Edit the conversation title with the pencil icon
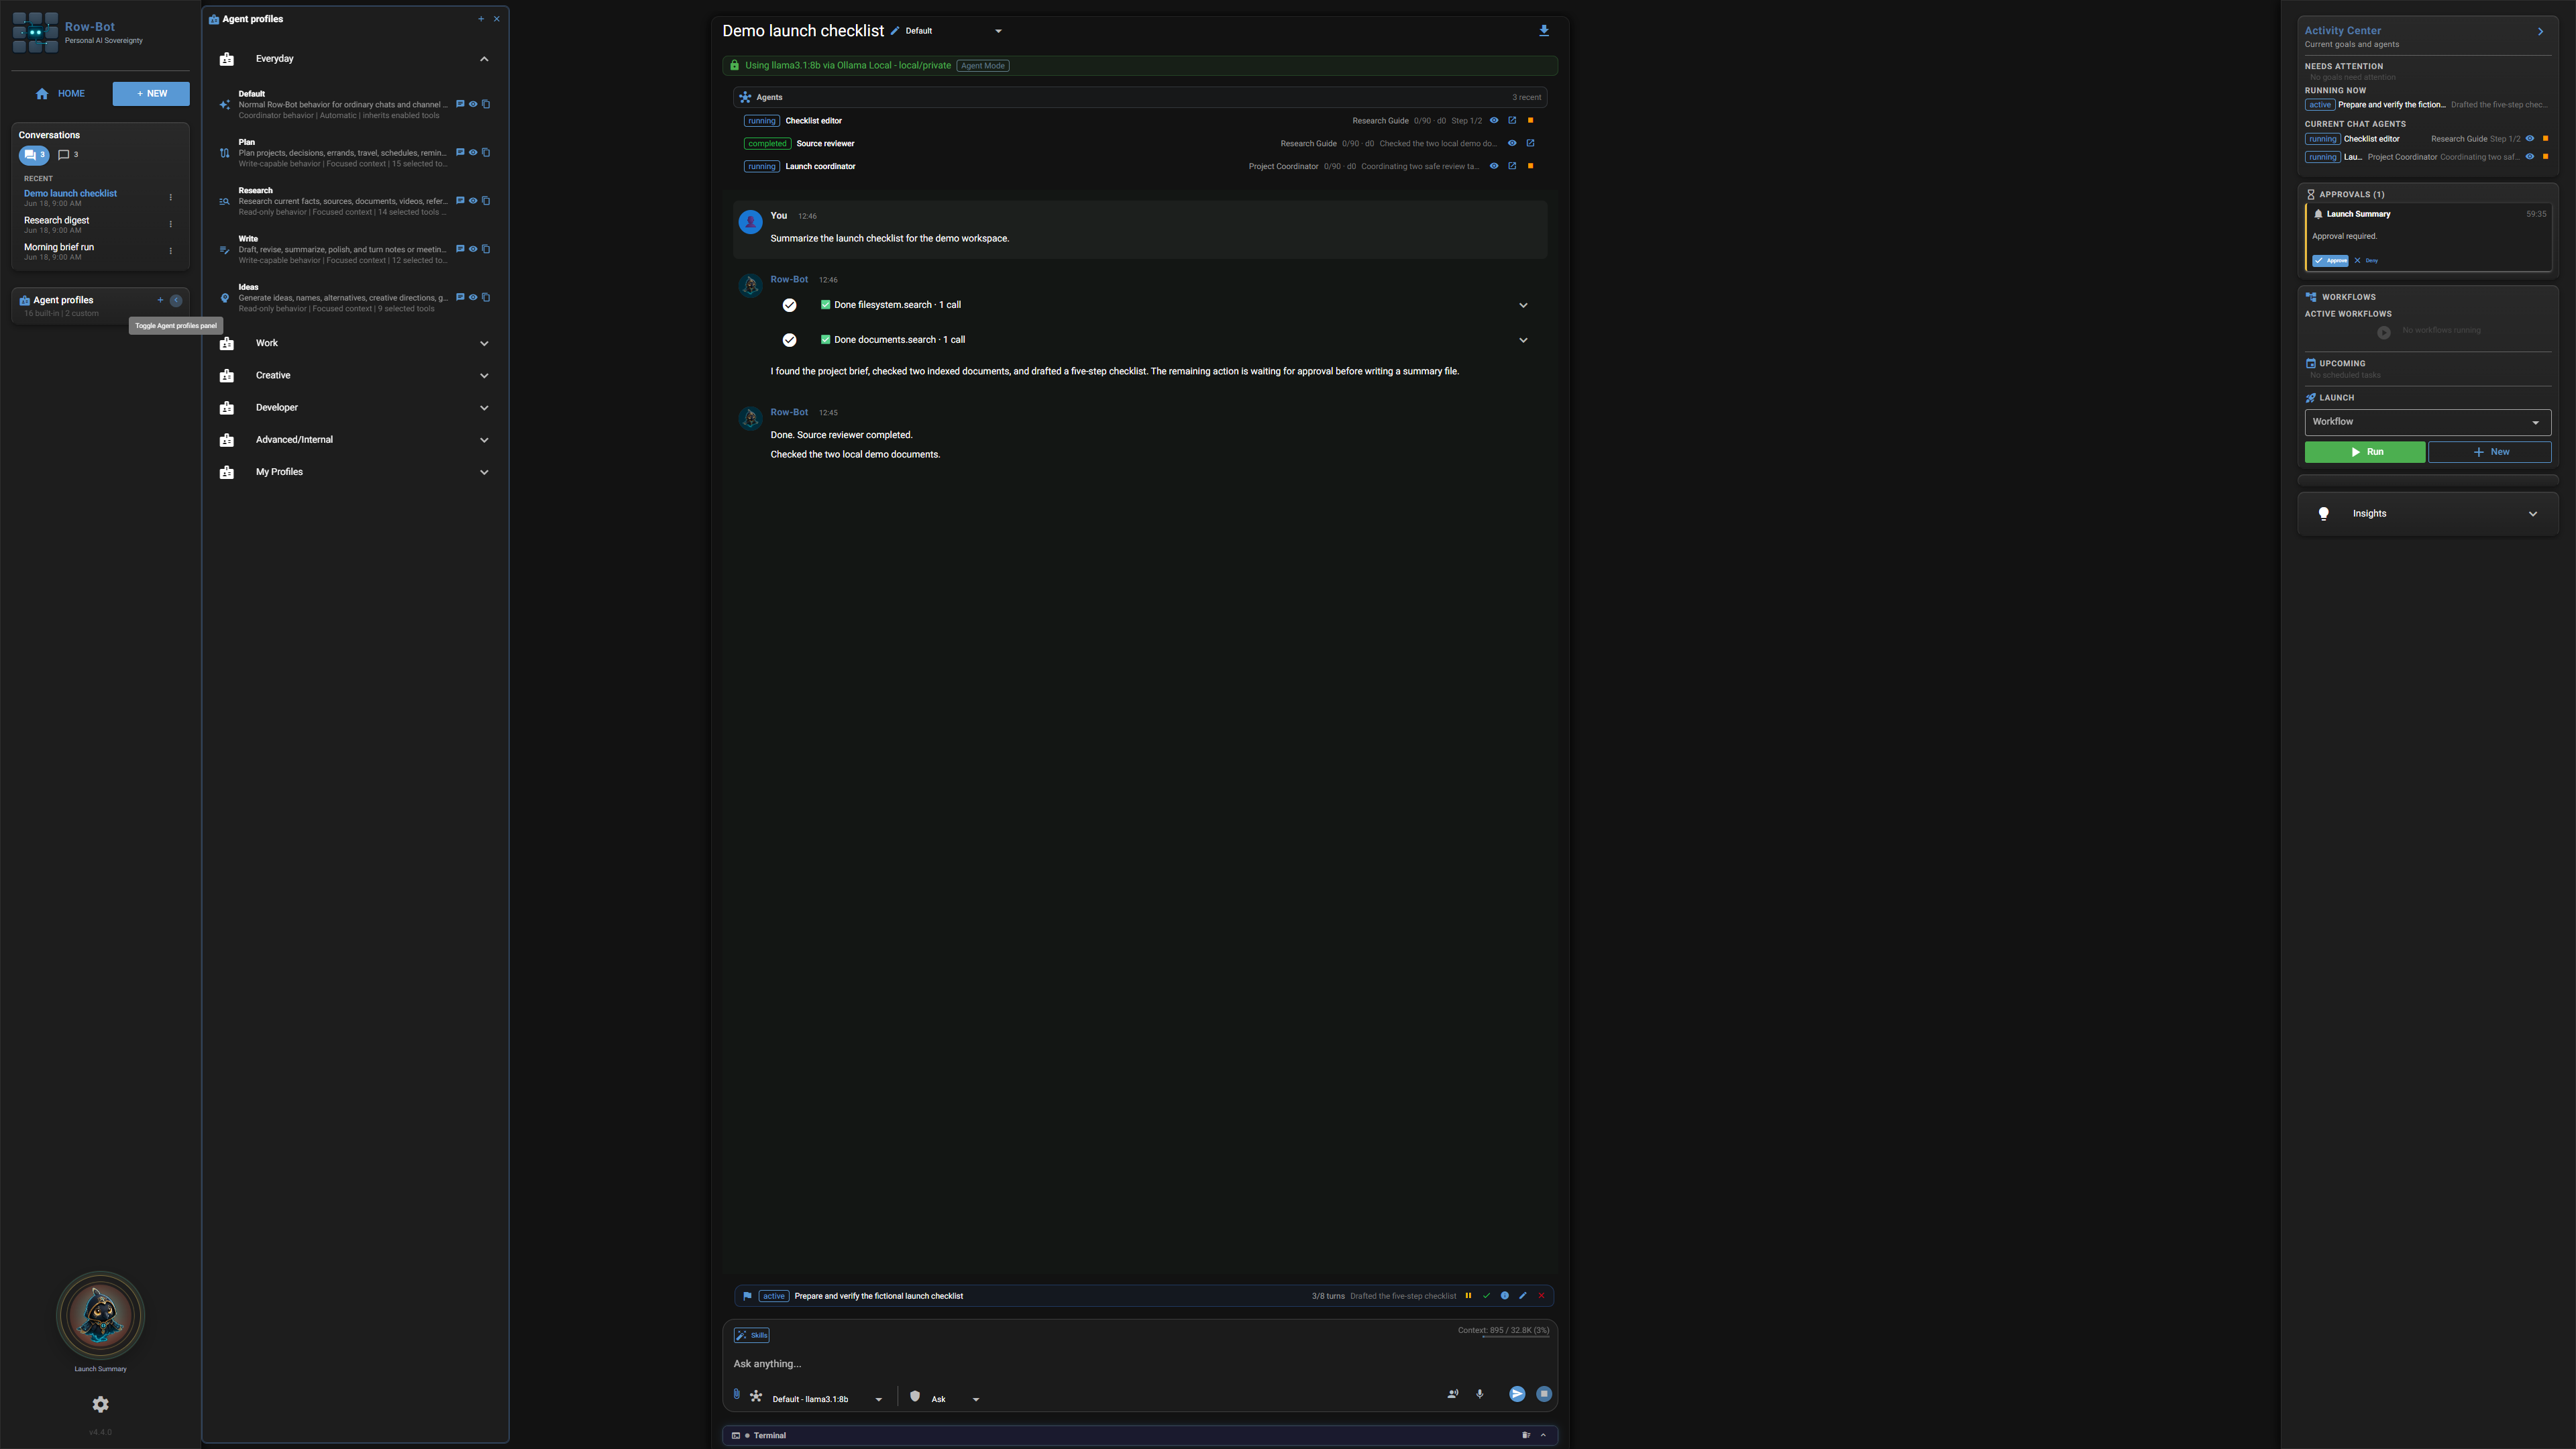Viewport: 2576px width, 1449px height. pyautogui.click(x=895, y=31)
